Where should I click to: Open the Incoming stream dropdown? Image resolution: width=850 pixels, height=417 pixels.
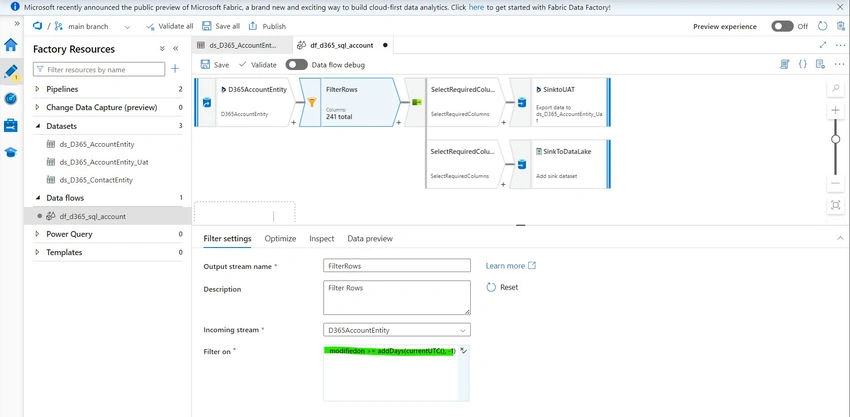397,330
